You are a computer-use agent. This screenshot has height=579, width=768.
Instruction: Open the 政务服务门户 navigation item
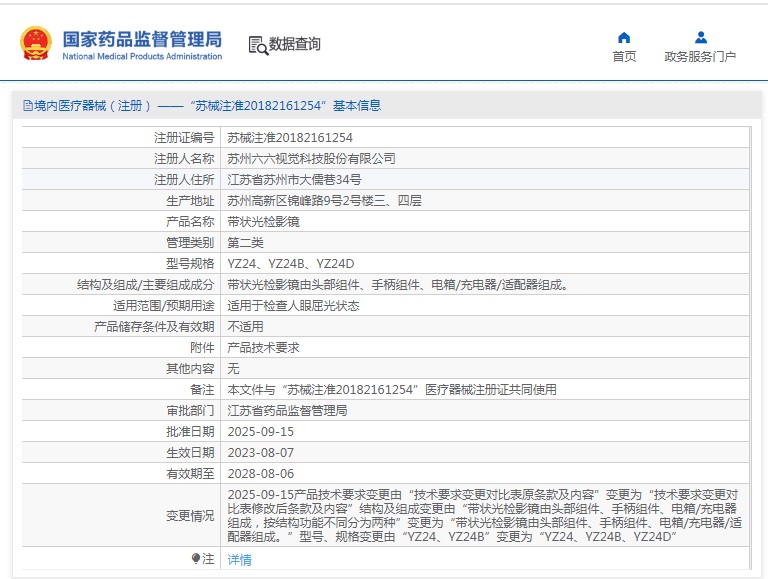click(700, 57)
